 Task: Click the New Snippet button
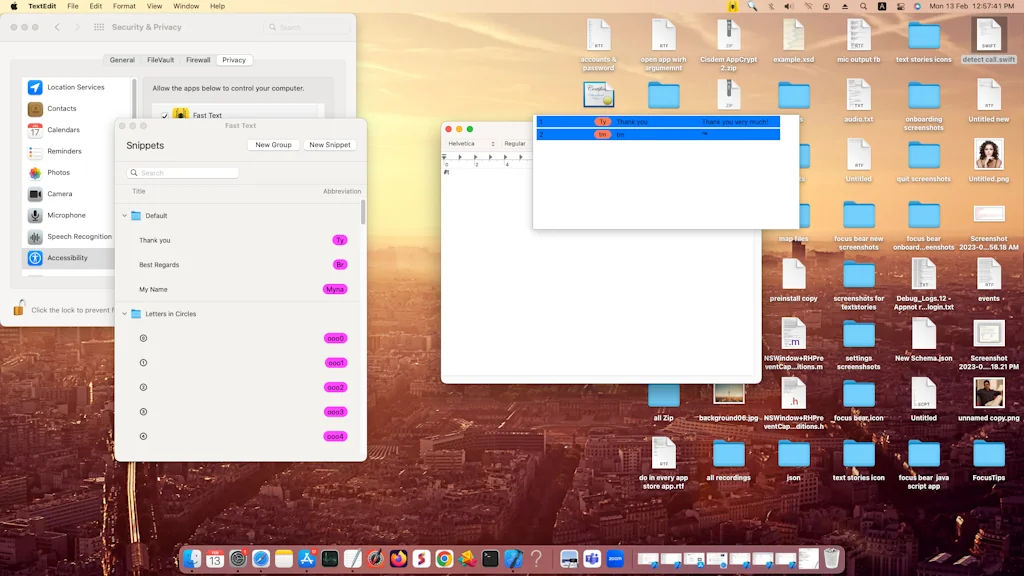tap(330, 144)
